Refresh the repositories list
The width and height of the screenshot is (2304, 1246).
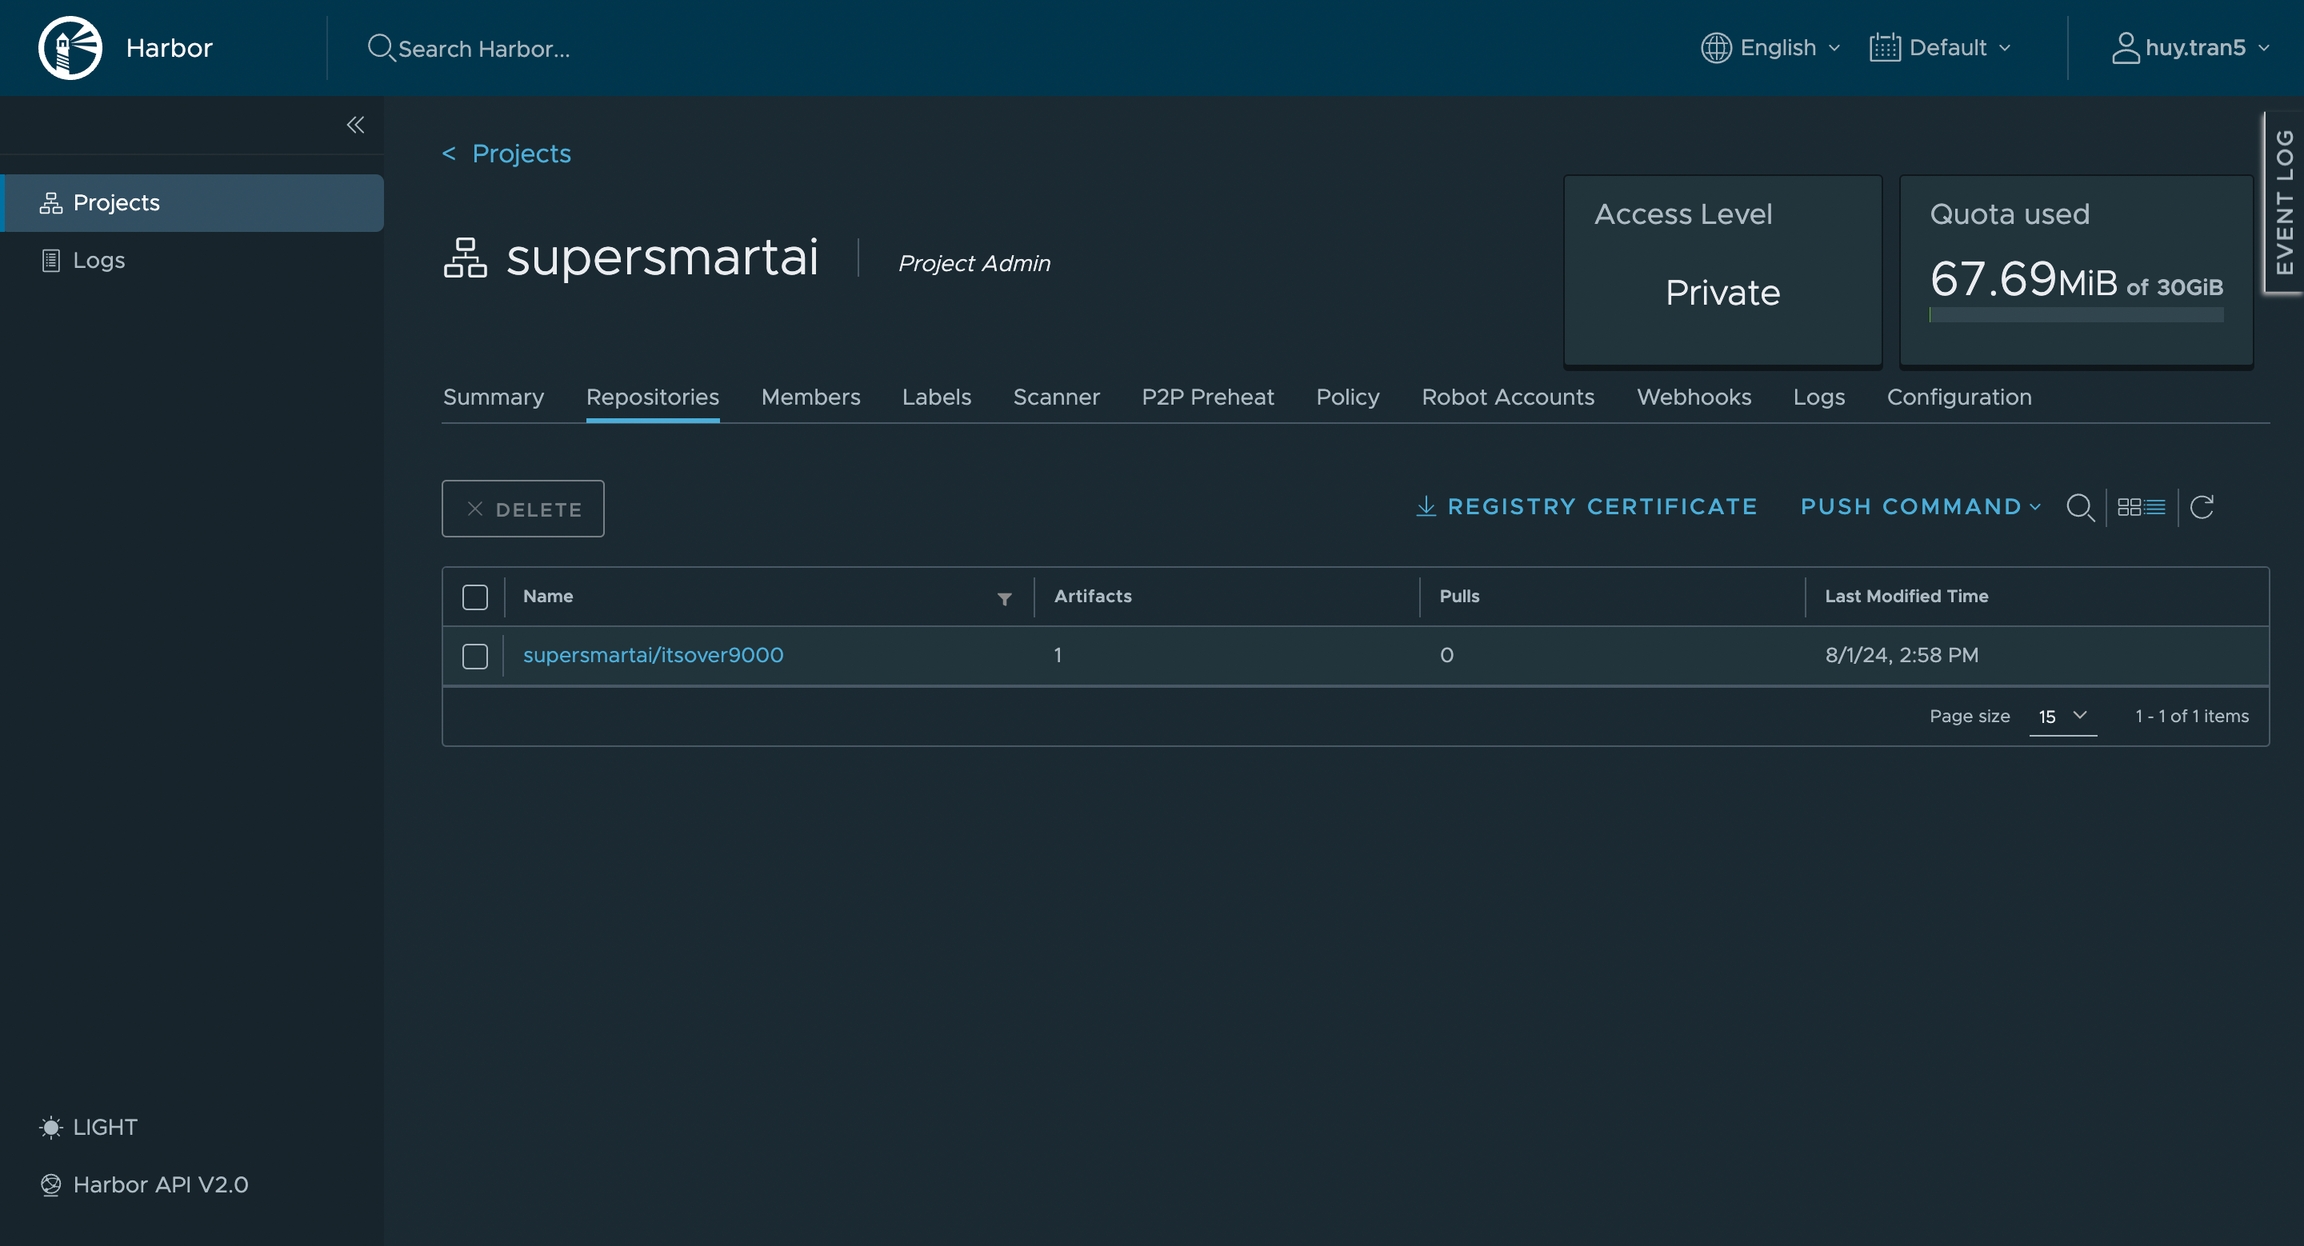pos(2202,507)
